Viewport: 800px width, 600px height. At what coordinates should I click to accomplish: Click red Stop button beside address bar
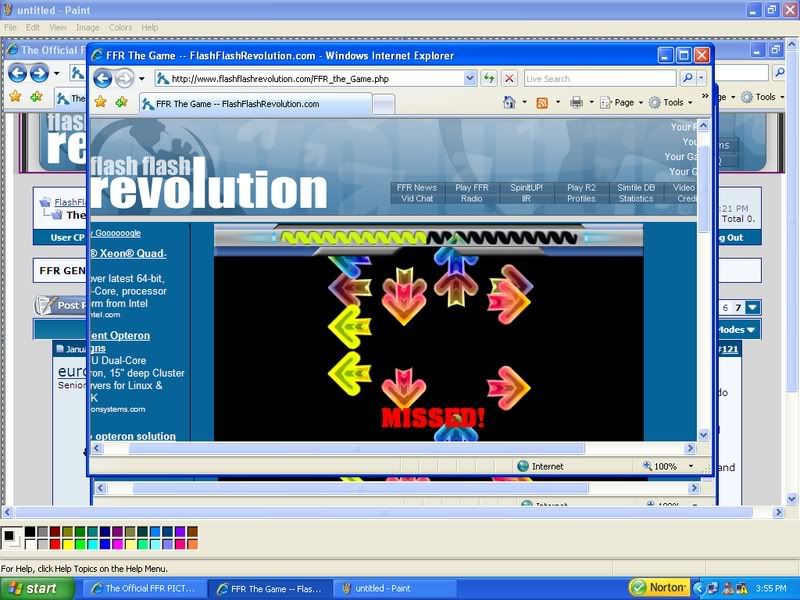pyautogui.click(x=509, y=78)
